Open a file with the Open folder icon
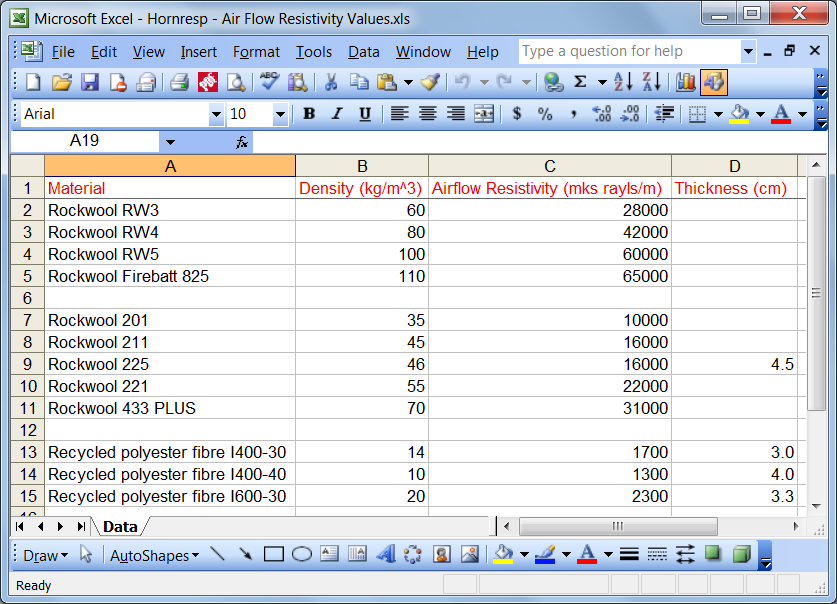 coord(61,82)
